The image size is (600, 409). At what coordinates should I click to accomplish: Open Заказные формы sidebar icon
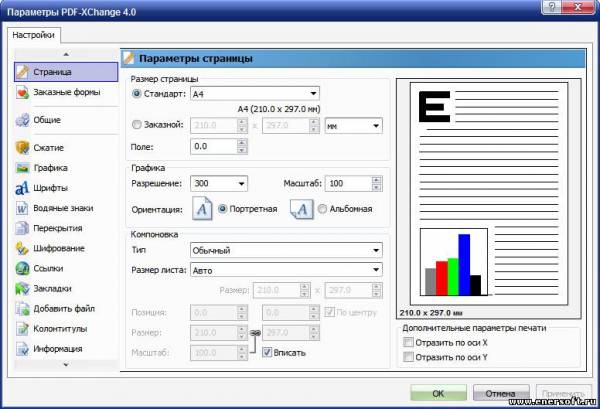click(x=22, y=92)
